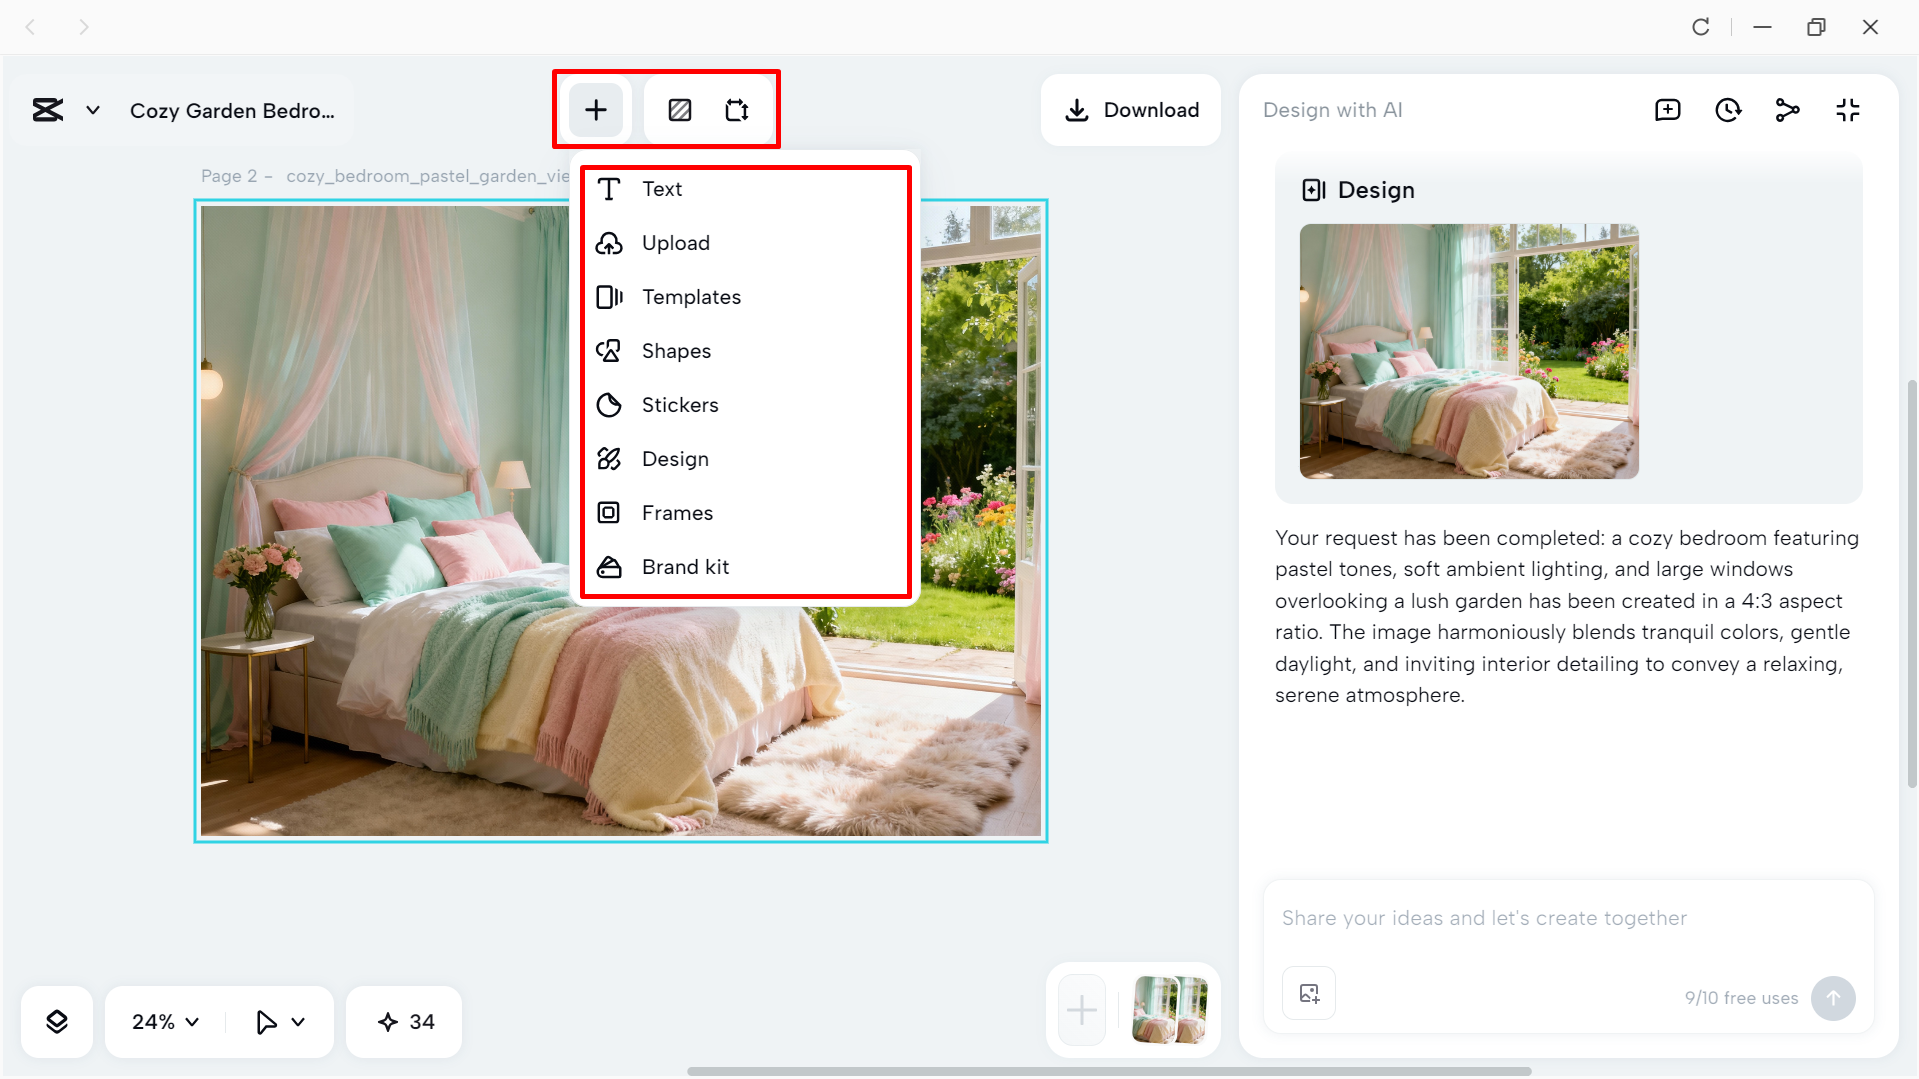Open the cursor tool dropdown

point(278,1021)
